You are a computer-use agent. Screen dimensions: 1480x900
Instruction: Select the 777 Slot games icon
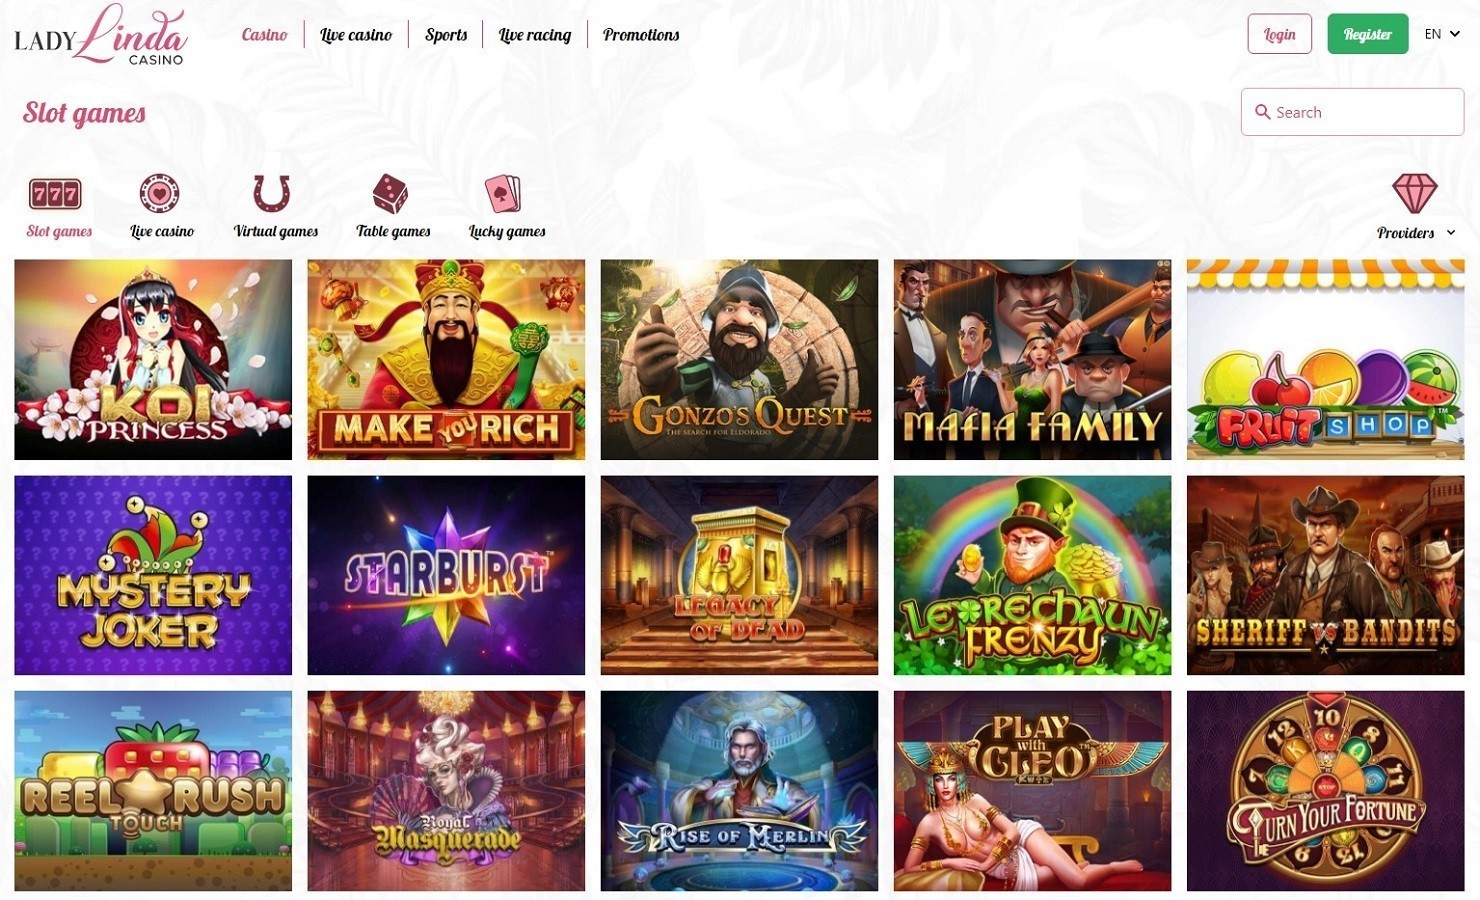pos(55,193)
